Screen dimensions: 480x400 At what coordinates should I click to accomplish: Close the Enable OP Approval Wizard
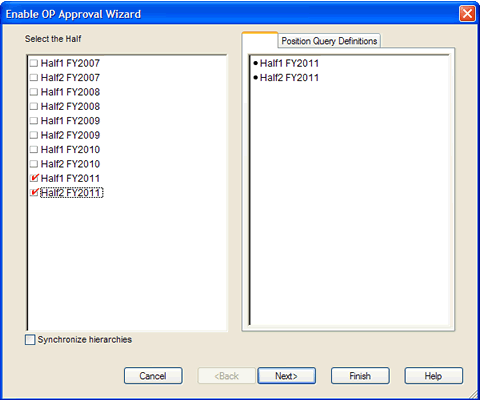[x=467, y=14]
